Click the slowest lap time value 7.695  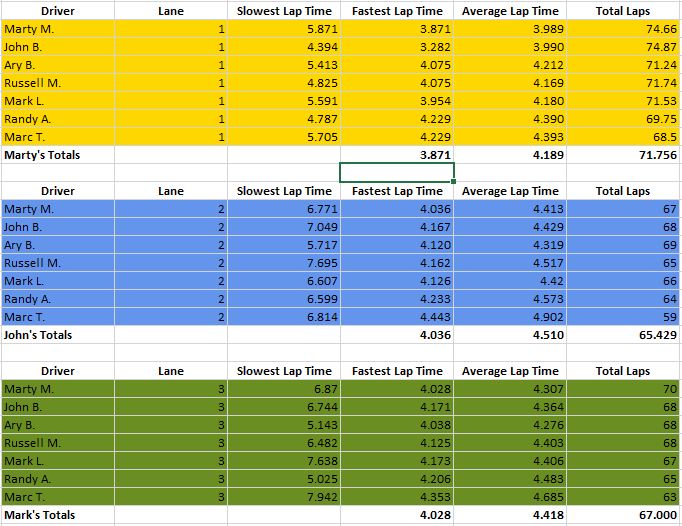point(284,263)
